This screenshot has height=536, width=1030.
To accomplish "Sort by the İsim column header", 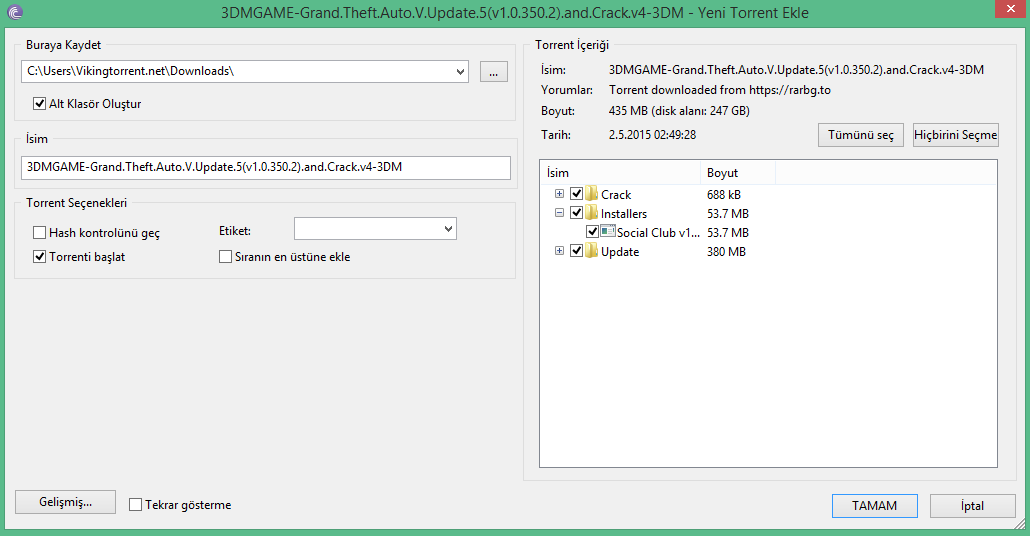I will click(620, 173).
